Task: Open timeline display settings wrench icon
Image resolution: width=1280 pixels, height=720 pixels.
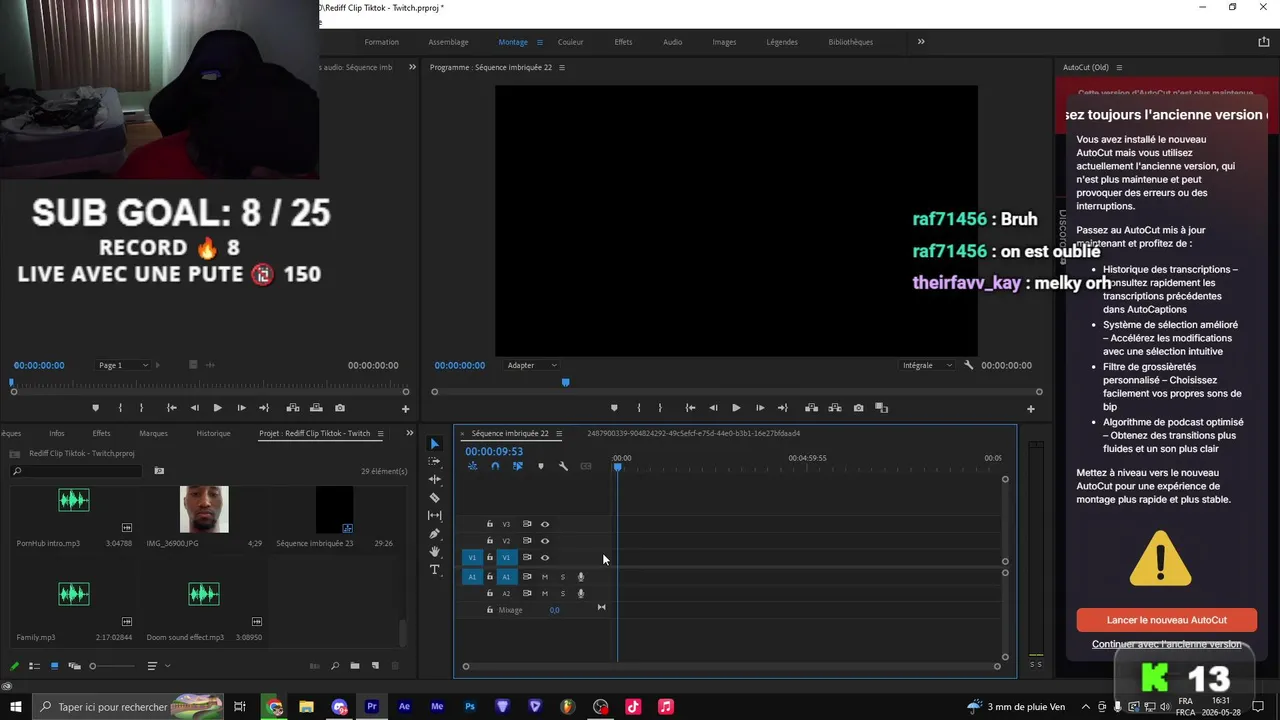Action: tap(563, 466)
